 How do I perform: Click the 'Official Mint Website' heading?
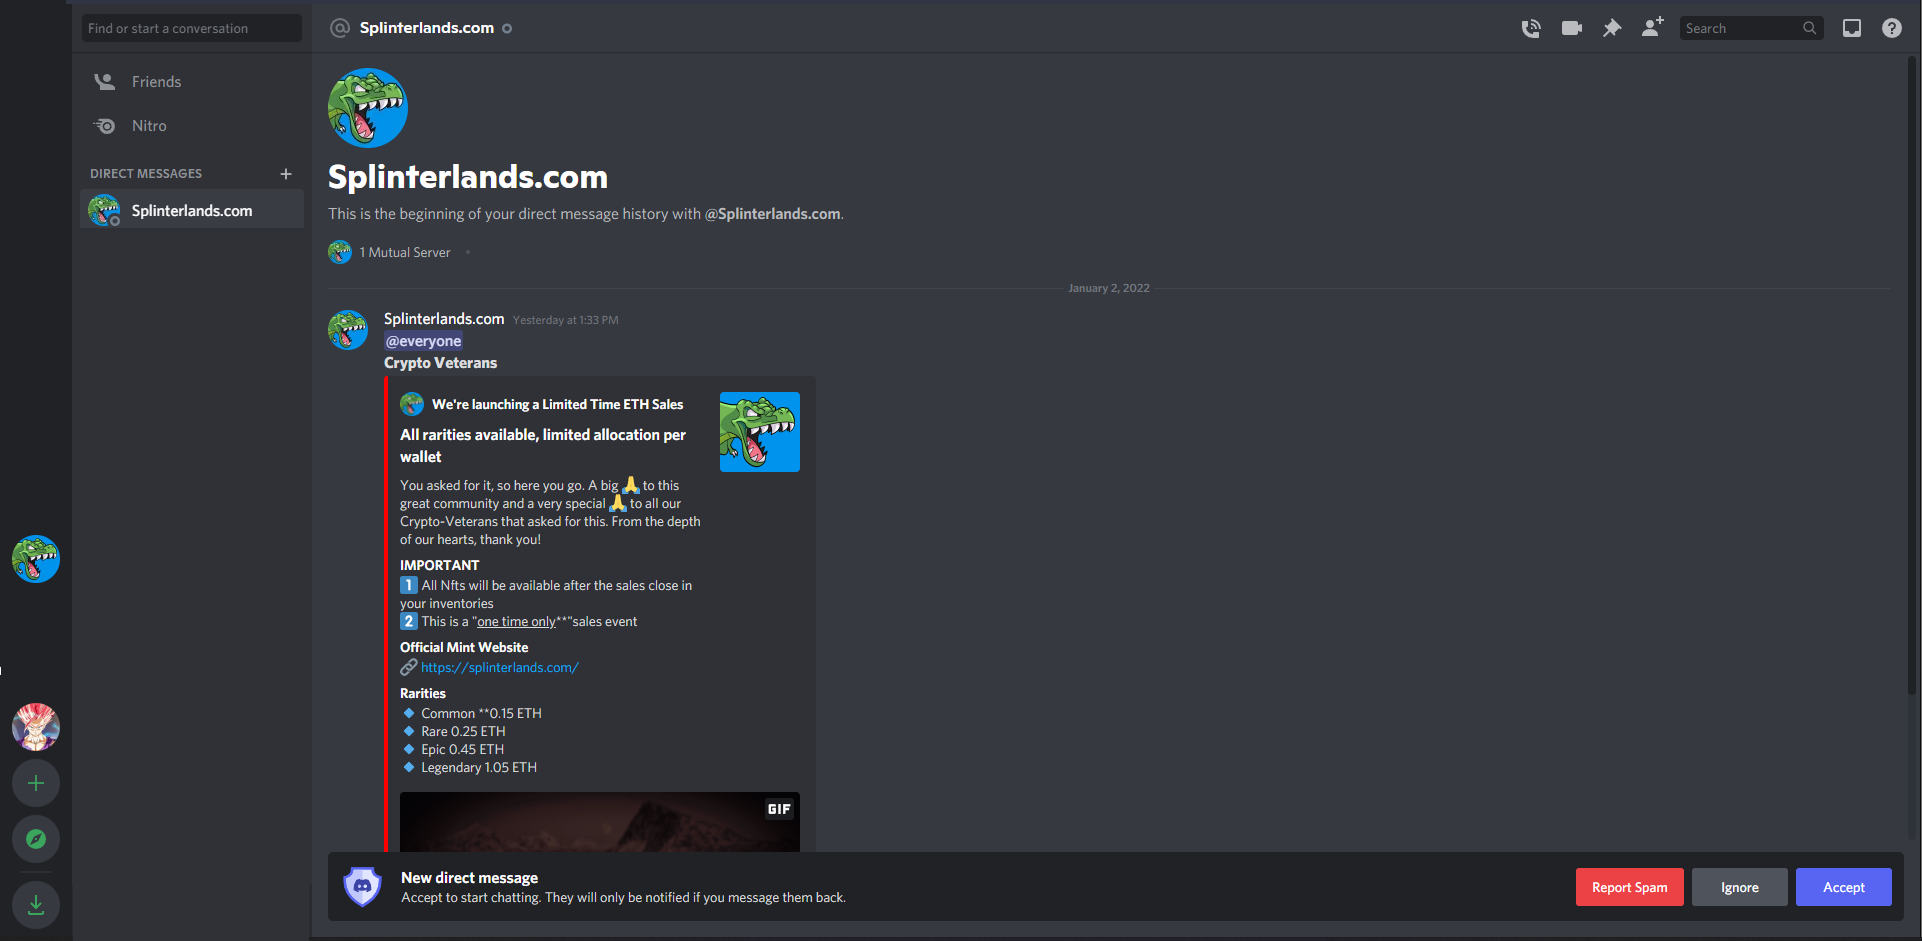(464, 647)
